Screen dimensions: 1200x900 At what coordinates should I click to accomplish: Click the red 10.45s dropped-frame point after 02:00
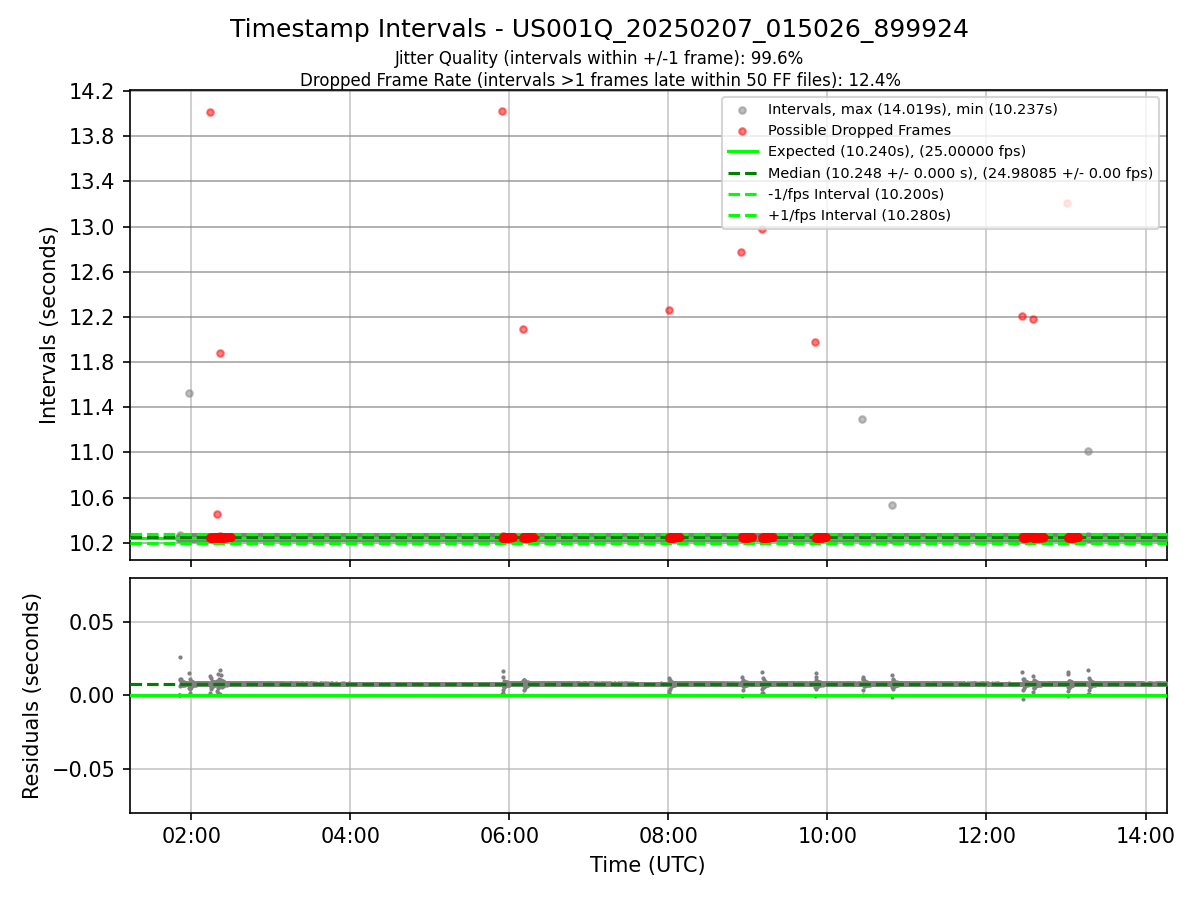pos(217,514)
